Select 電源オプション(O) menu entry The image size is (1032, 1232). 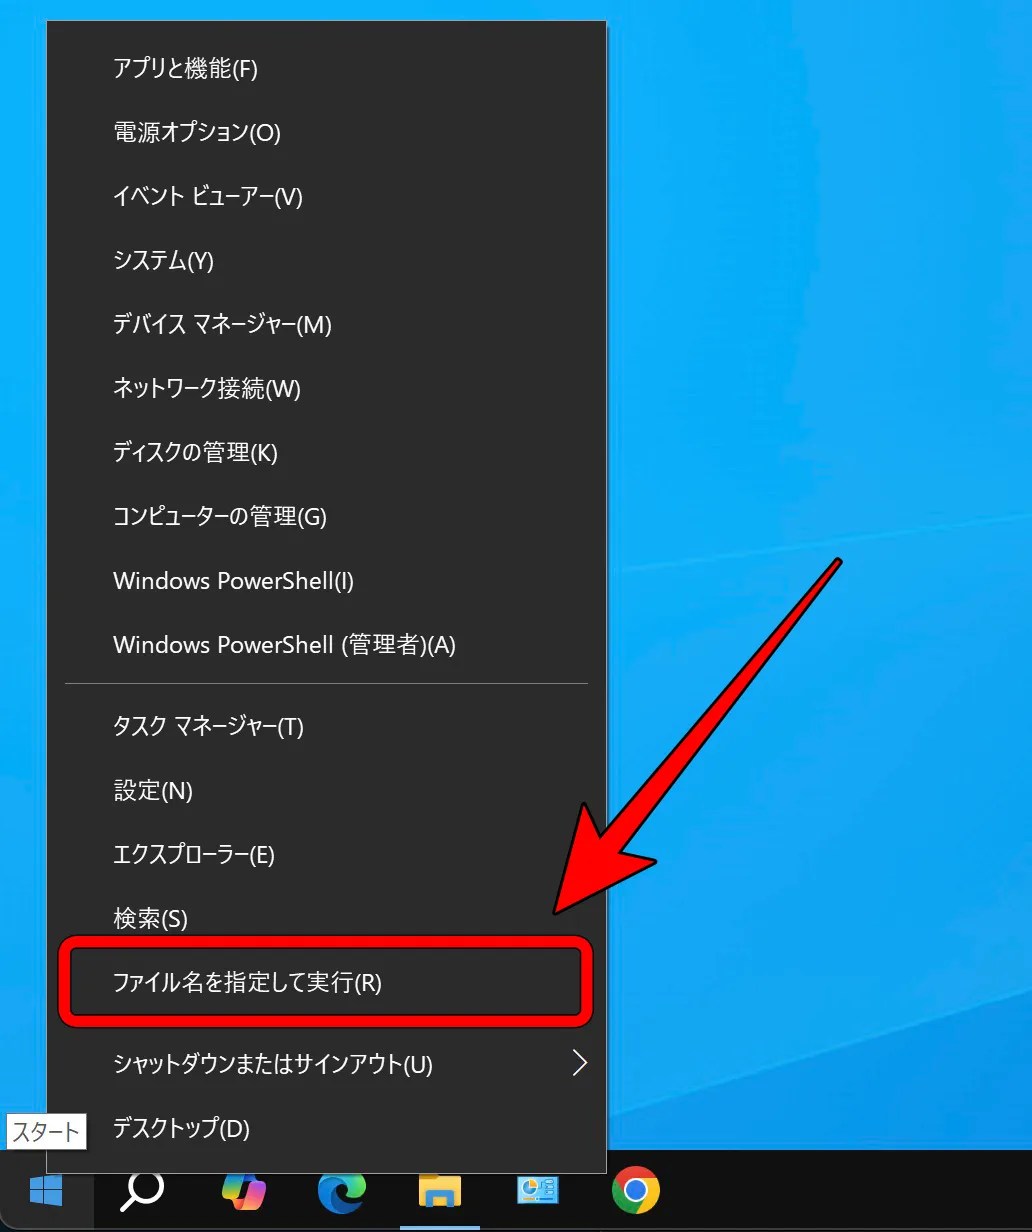click(326, 133)
